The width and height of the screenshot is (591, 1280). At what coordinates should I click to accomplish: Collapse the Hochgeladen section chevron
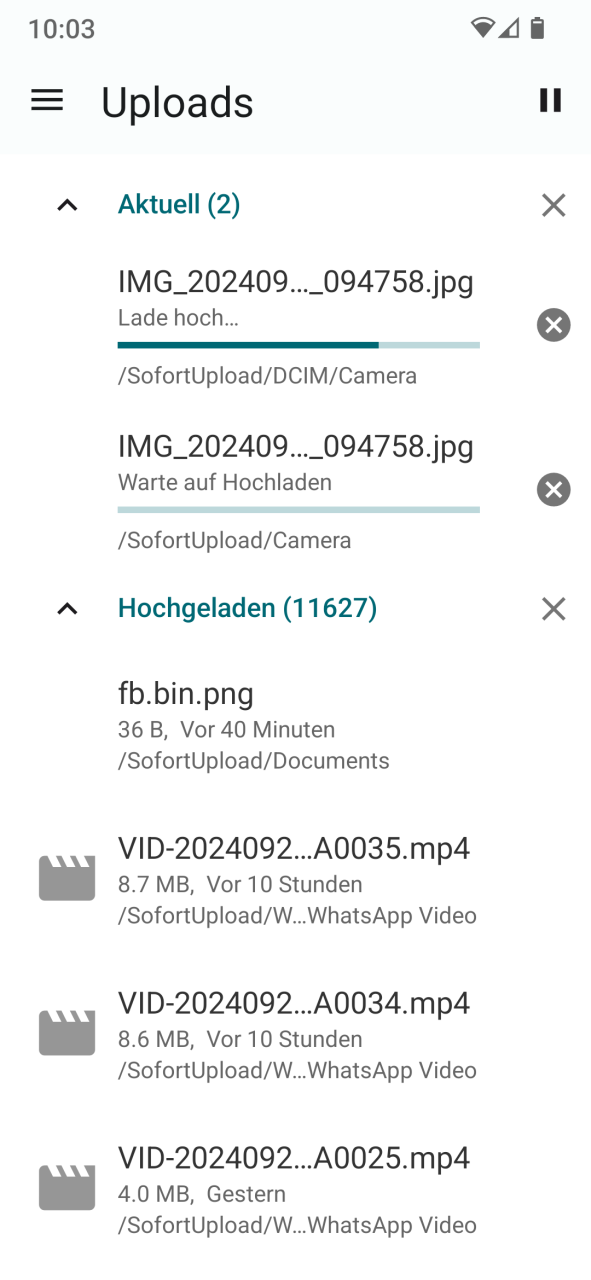[67, 608]
